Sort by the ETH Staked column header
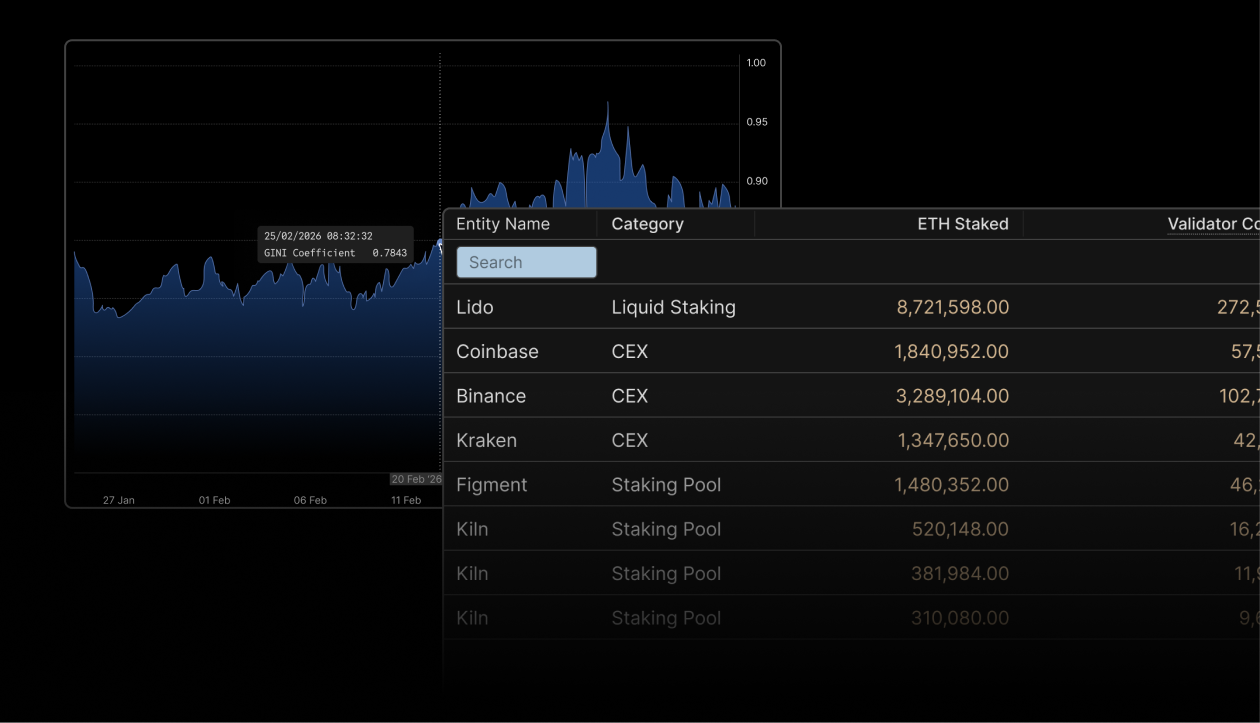The image size is (1260, 723). click(963, 224)
